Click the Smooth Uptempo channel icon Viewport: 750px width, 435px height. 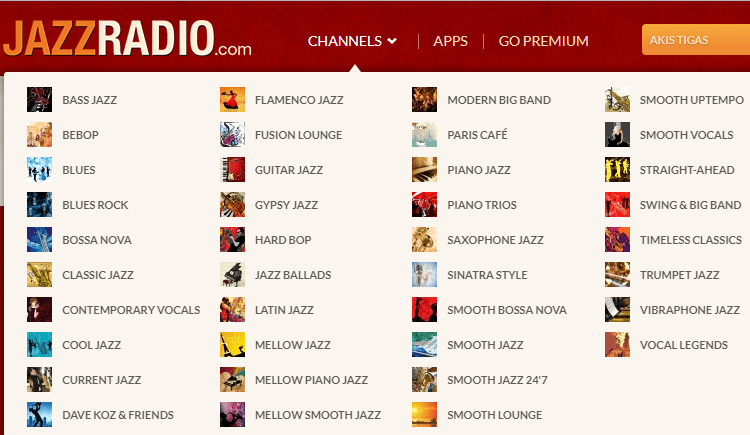(x=617, y=100)
